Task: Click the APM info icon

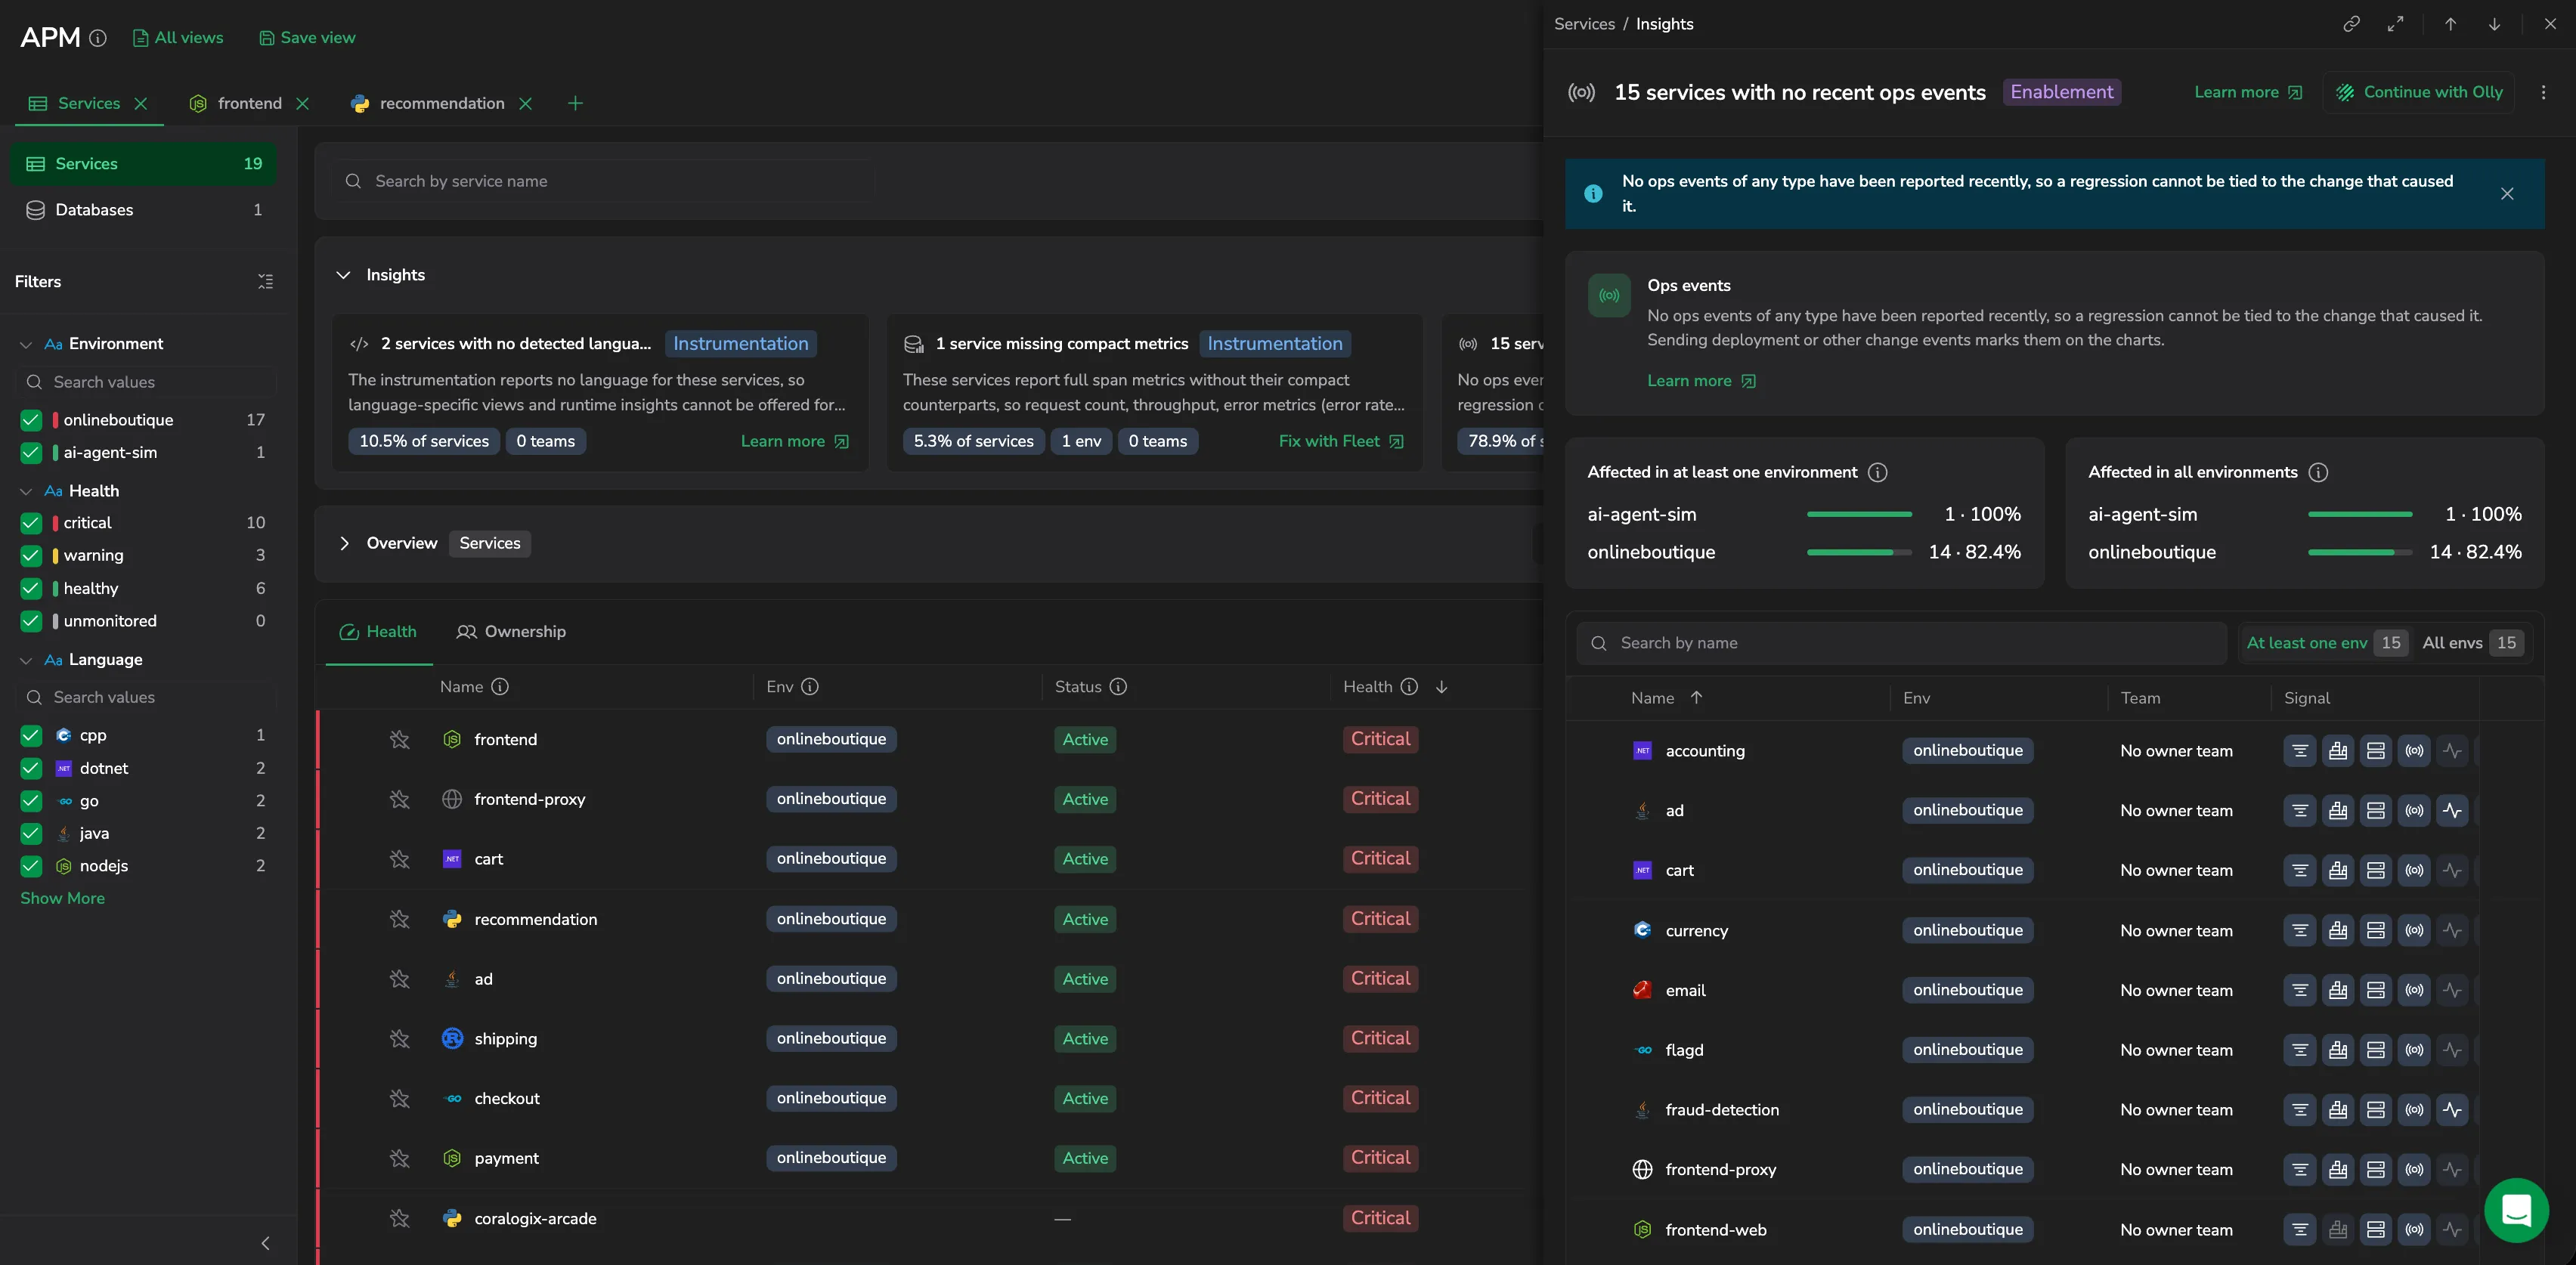Action: click(x=98, y=38)
